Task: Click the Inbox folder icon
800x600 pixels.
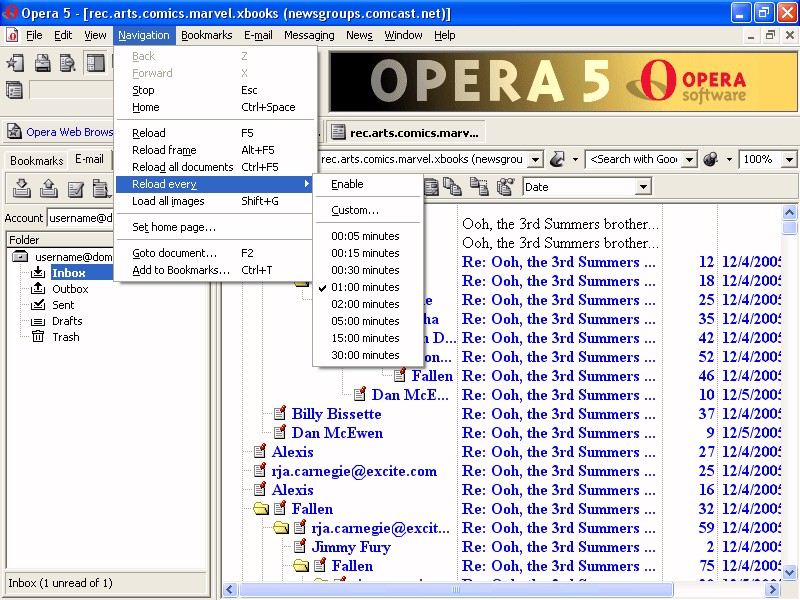Action: tap(38, 272)
